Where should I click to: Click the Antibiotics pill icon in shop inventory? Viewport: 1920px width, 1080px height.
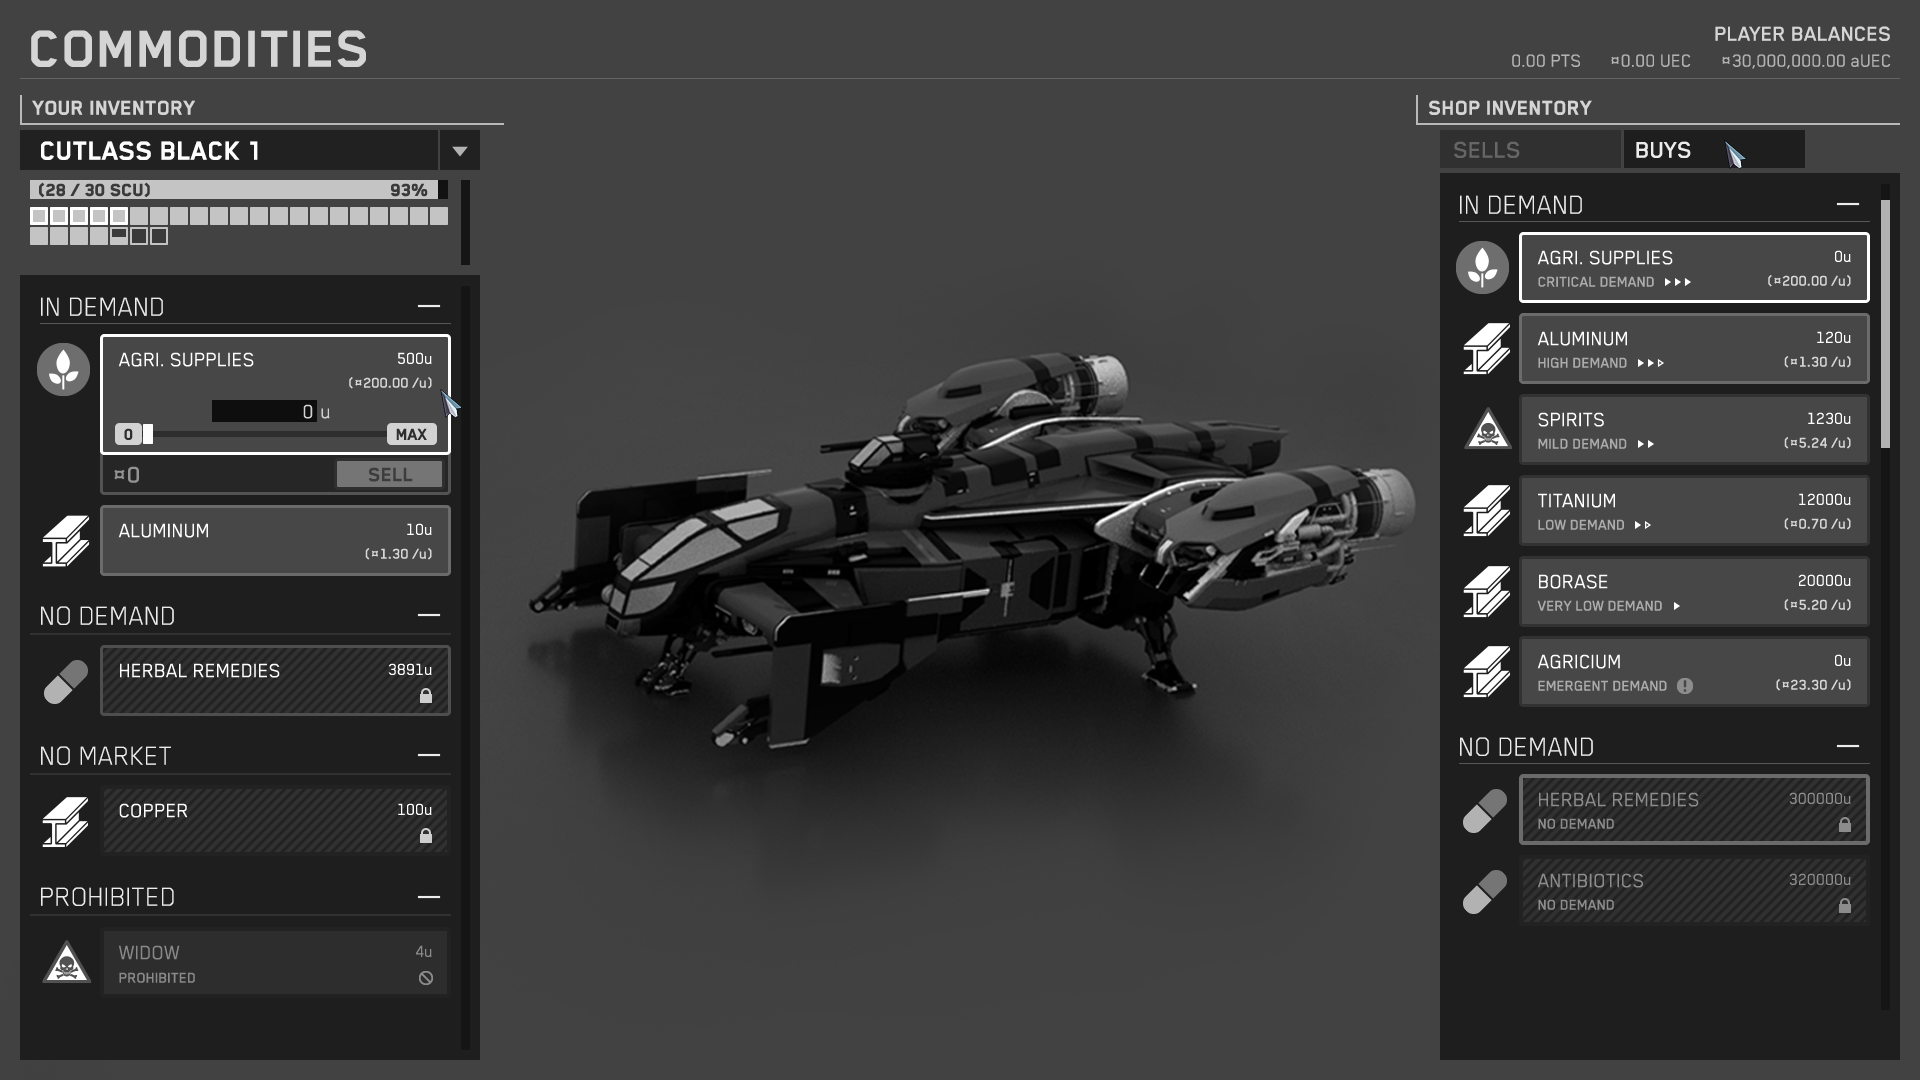1484,891
